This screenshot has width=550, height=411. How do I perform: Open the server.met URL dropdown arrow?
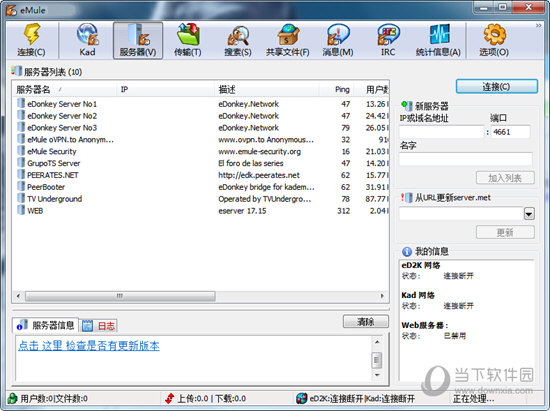529,213
